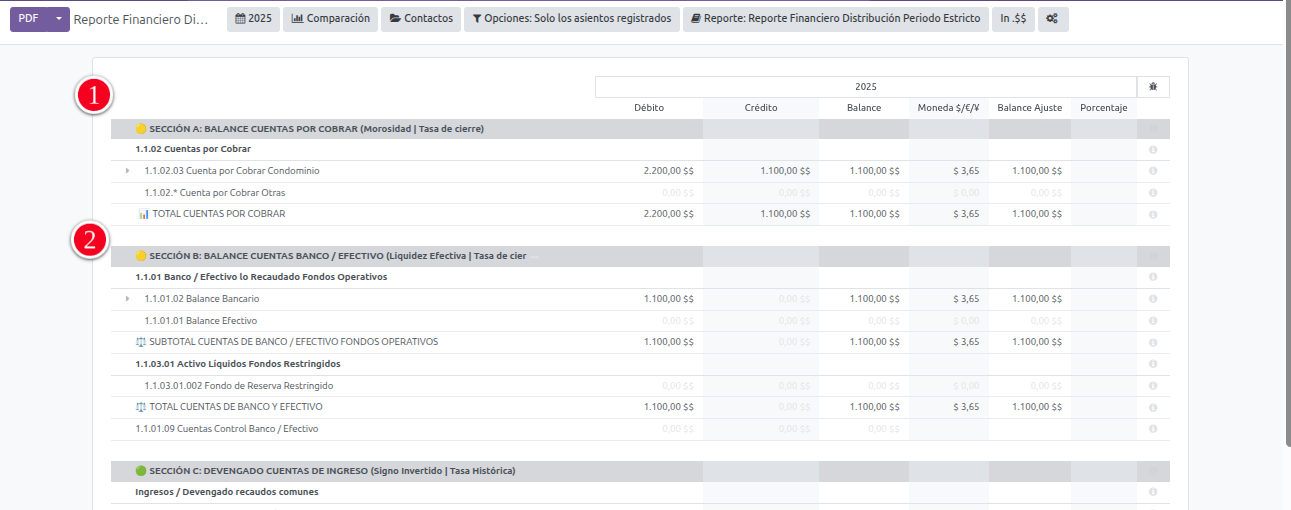
Task: Click info icon on Cuentas Control Banco row
Action: tap(1153, 429)
